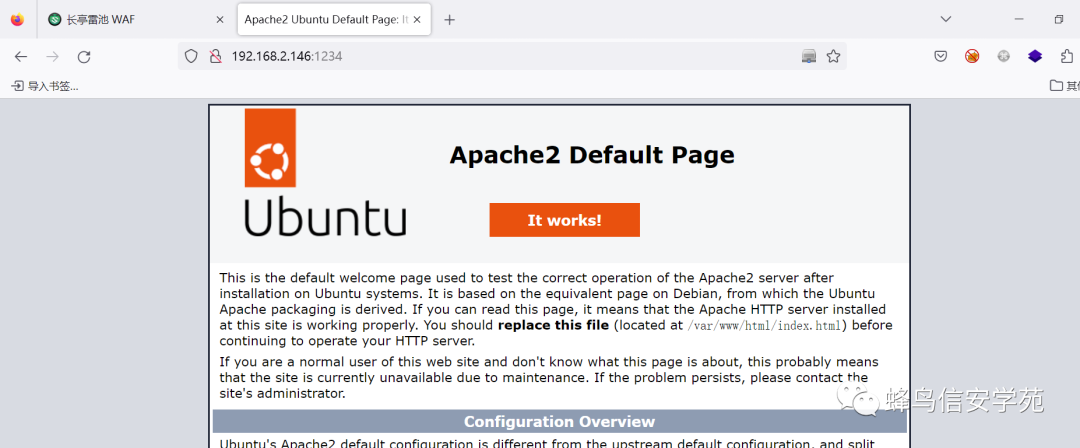Click the Apache2 Default Page heading
Screen dimensions: 1080x448
point(592,154)
